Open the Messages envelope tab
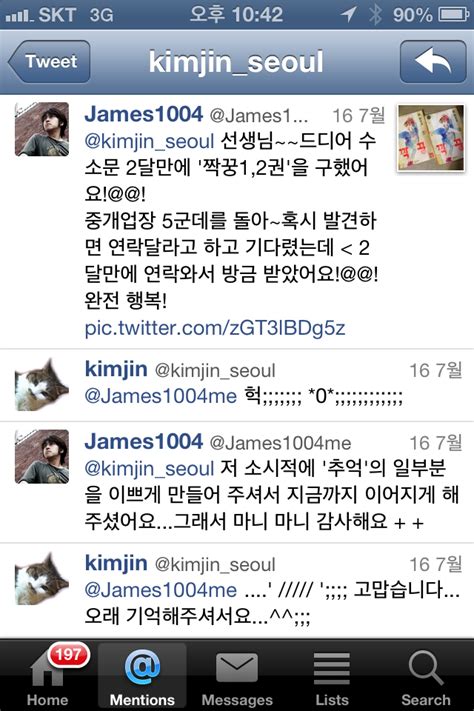This screenshot has width=474, height=711. point(237,675)
